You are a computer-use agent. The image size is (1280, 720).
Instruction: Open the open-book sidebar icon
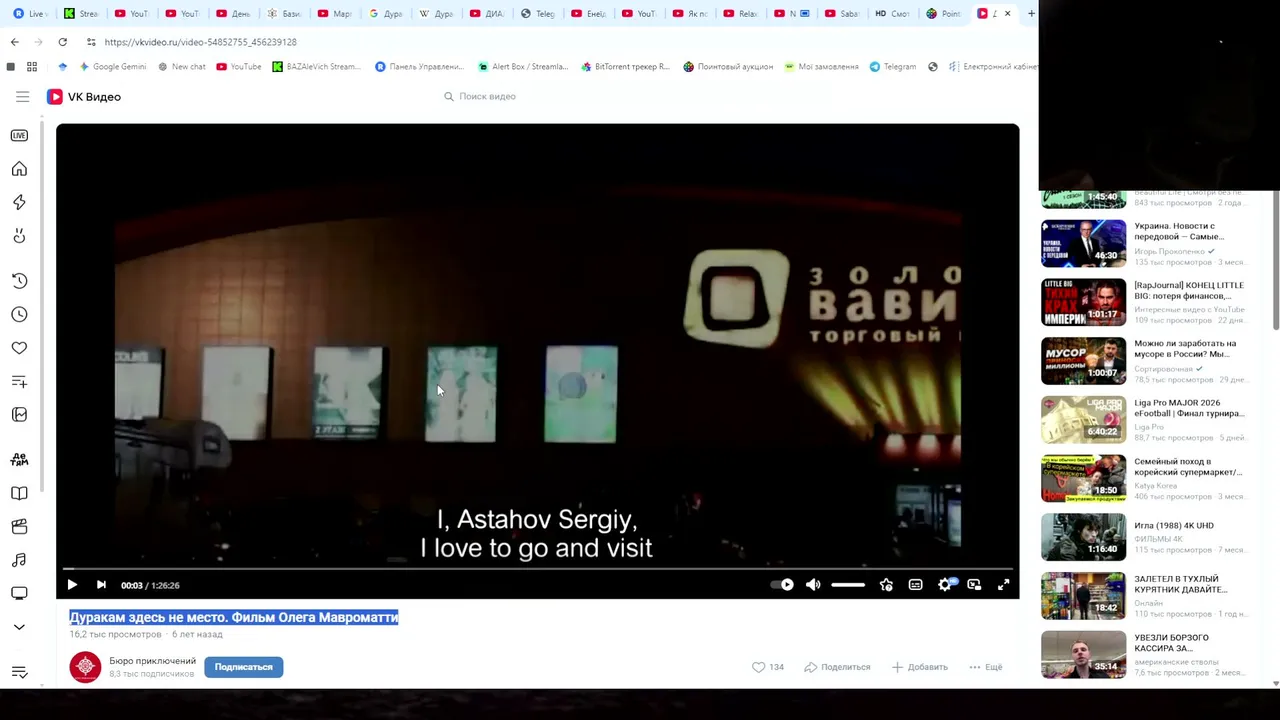coord(19,493)
